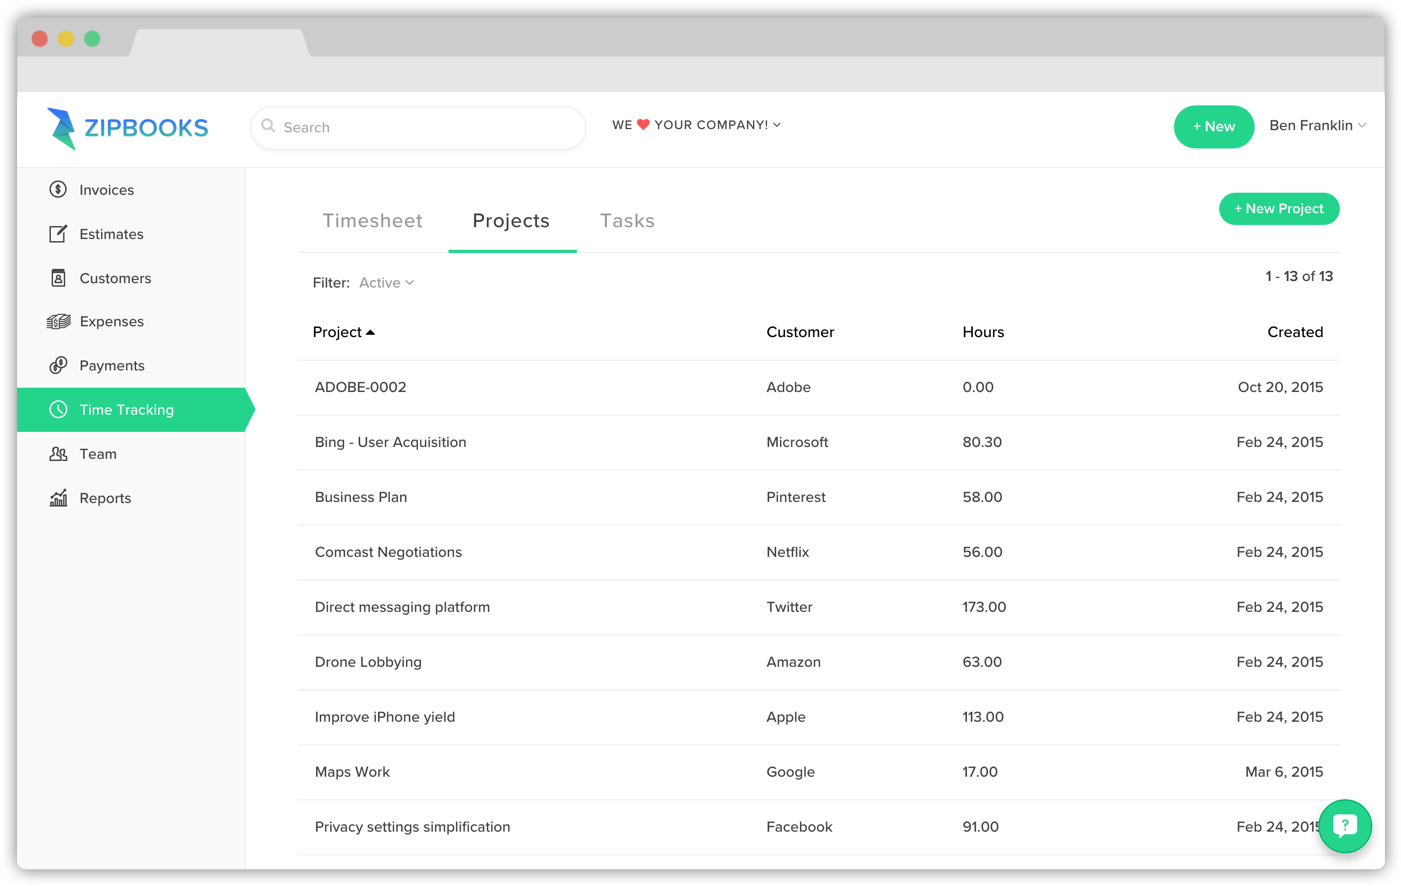Expand the WE ♥ YOUR COMPANY menu
Screen dimensions: 1401x886
point(696,125)
